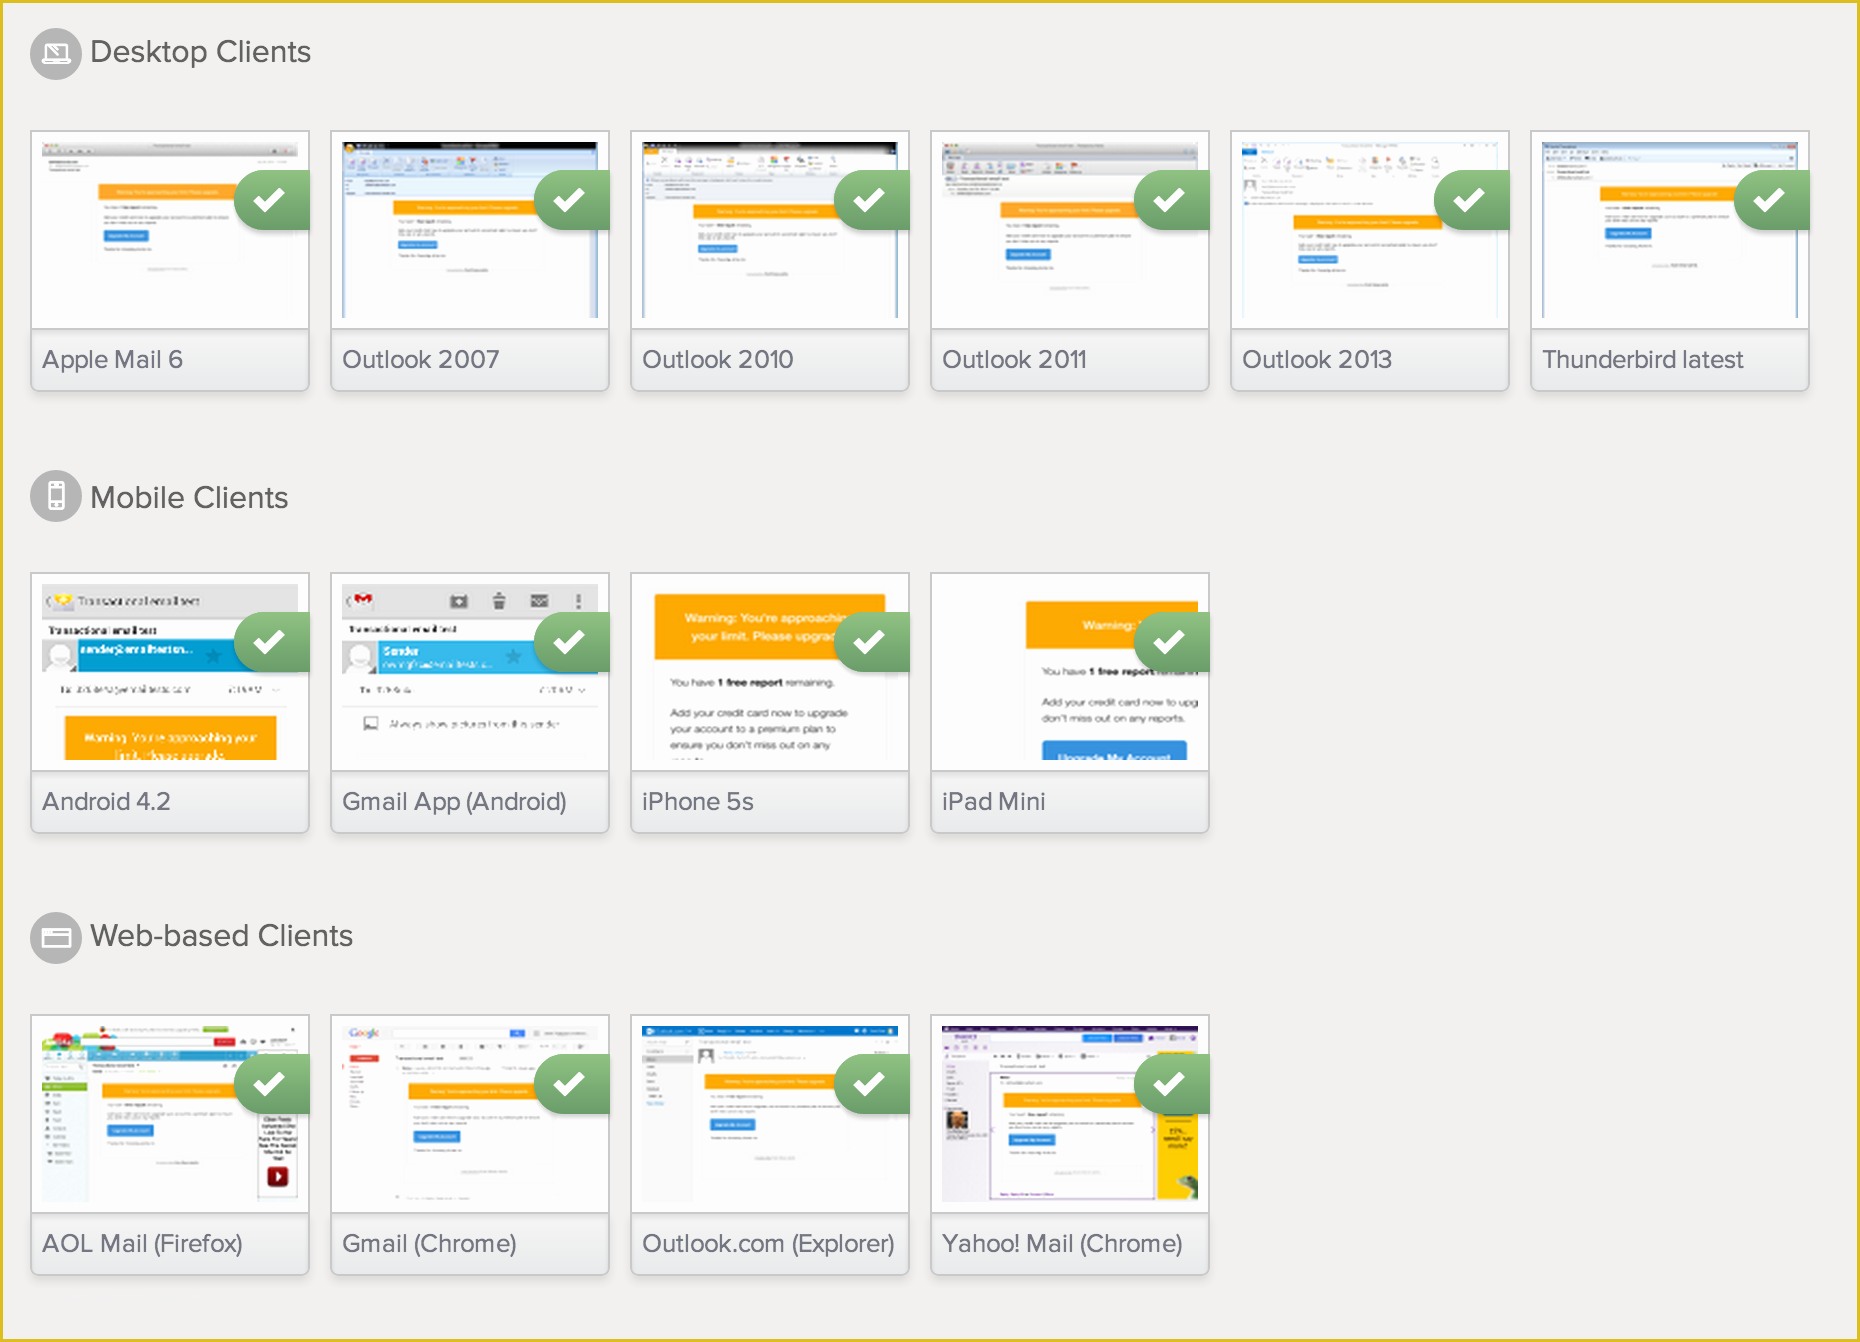Select the Desktop Clients section heading
The width and height of the screenshot is (1860, 1342).
pos(200,52)
